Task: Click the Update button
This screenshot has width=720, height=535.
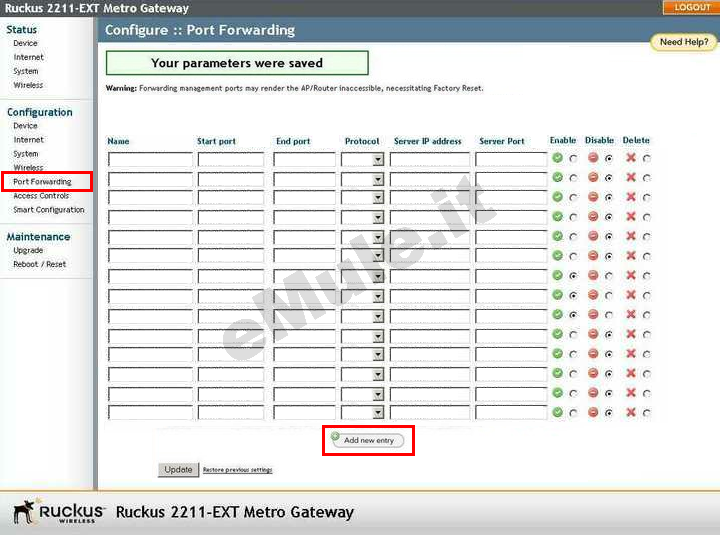Action: pyautogui.click(x=178, y=470)
